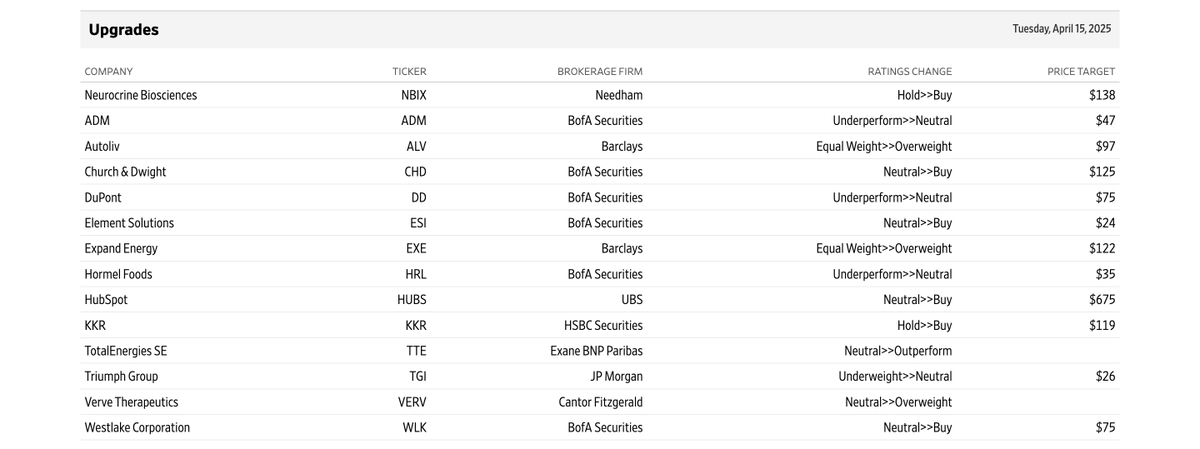Select the HubSpot company name
Viewport: 1200px width, 449px height.
[106, 300]
